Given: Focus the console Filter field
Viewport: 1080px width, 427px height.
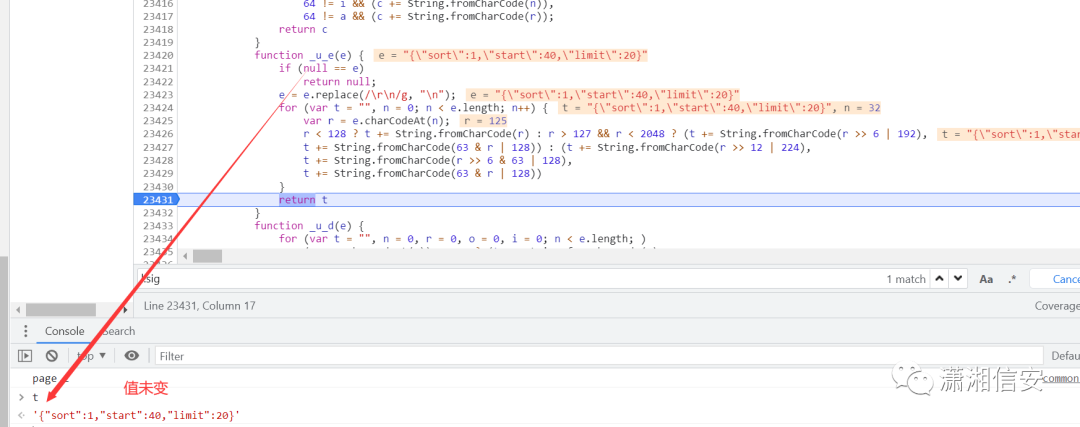Looking at the screenshot, I should click(598, 356).
